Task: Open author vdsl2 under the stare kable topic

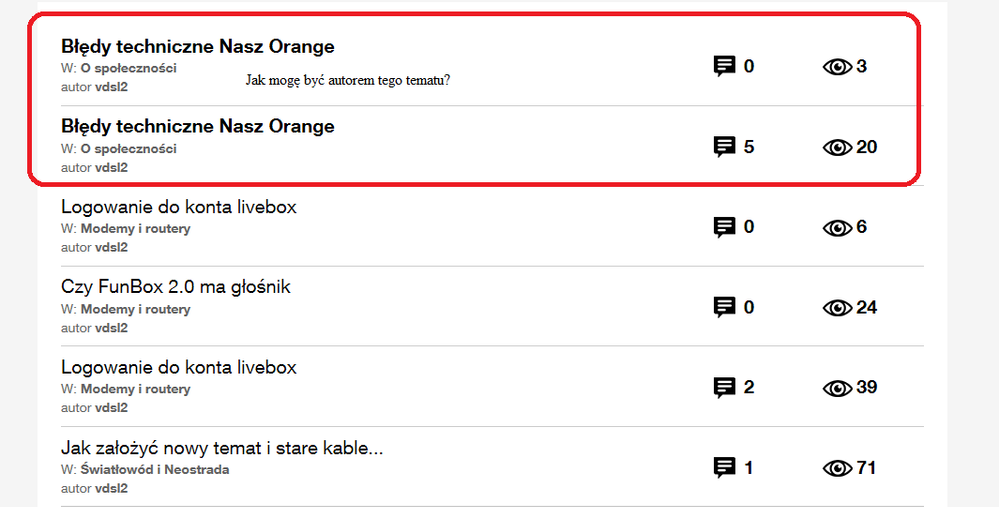Action: [x=111, y=488]
